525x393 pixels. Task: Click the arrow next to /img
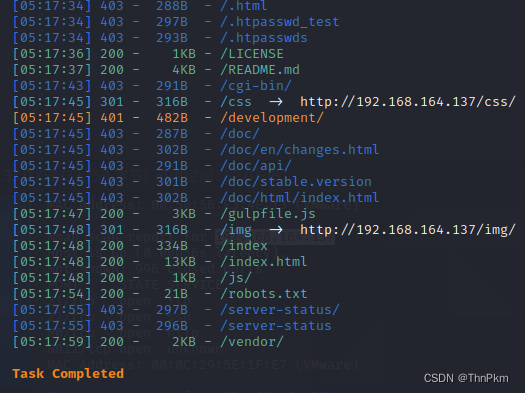[x=276, y=230]
